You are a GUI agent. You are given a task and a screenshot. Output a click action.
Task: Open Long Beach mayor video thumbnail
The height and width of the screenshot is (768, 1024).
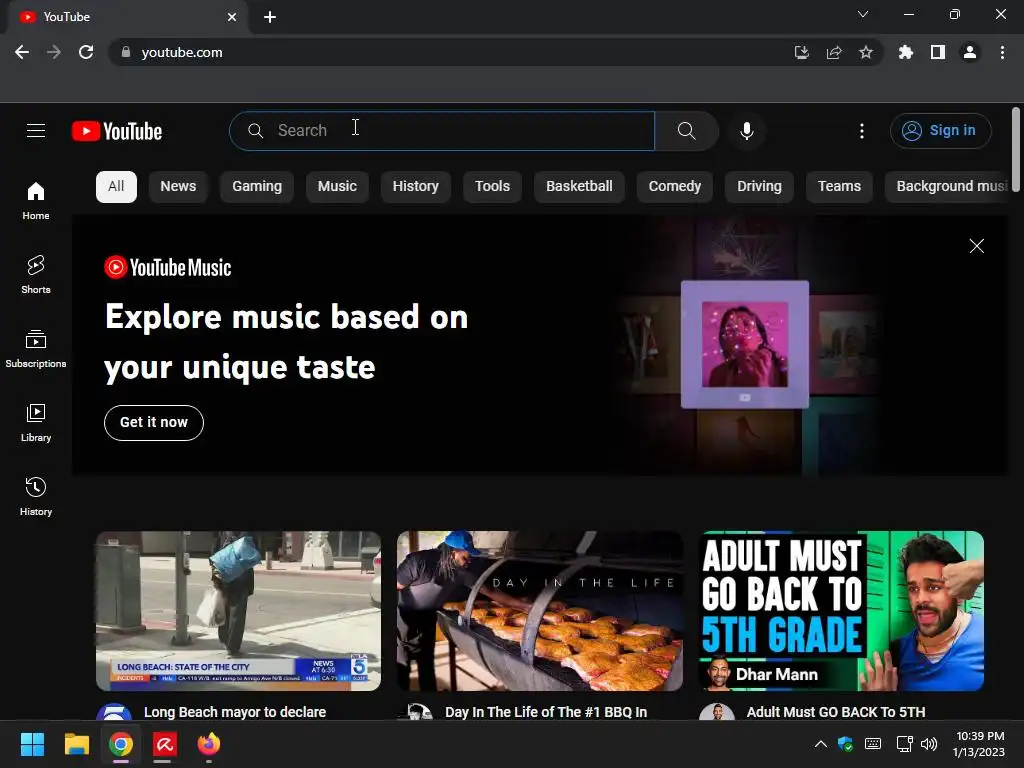pos(238,611)
